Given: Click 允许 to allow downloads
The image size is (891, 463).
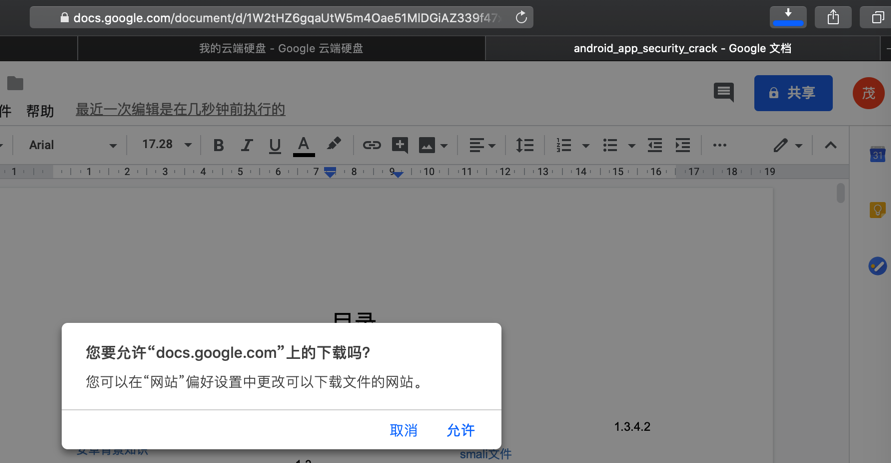Looking at the screenshot, I should (x=460, y=431).
